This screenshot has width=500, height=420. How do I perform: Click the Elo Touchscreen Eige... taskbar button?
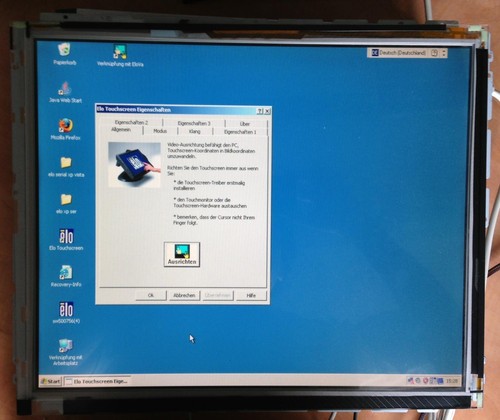click(x=97, y=381)
